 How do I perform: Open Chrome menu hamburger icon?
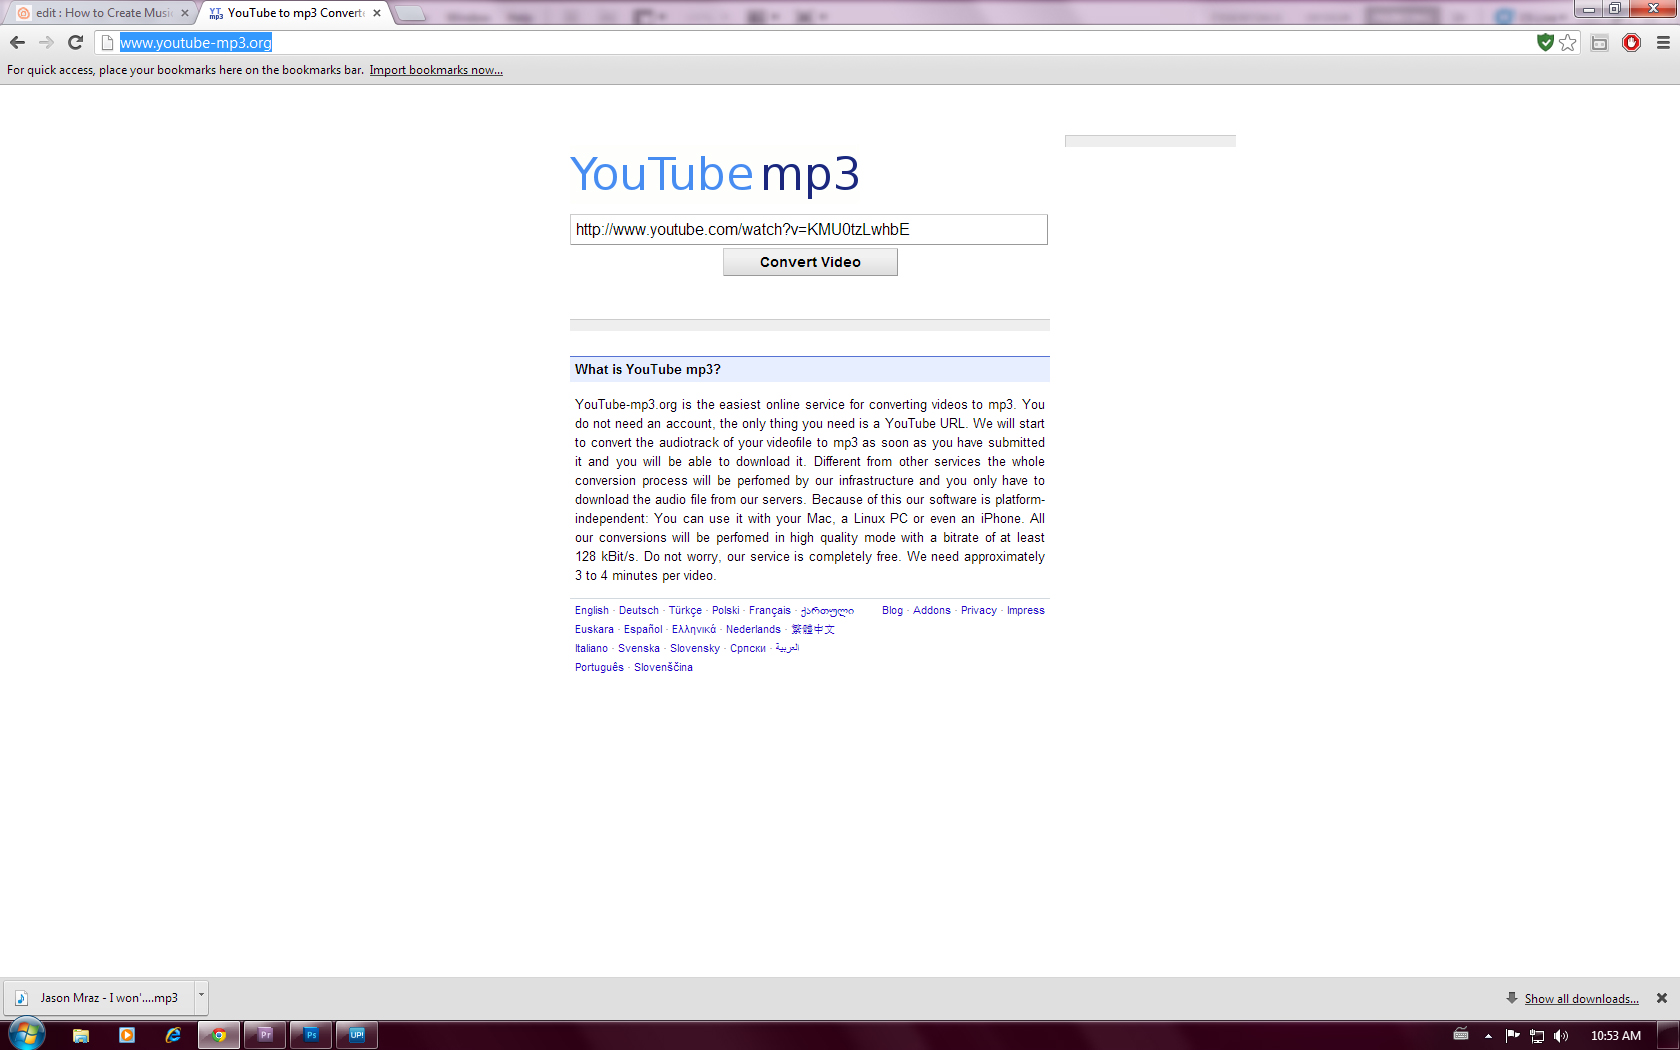pos(1663,42)
